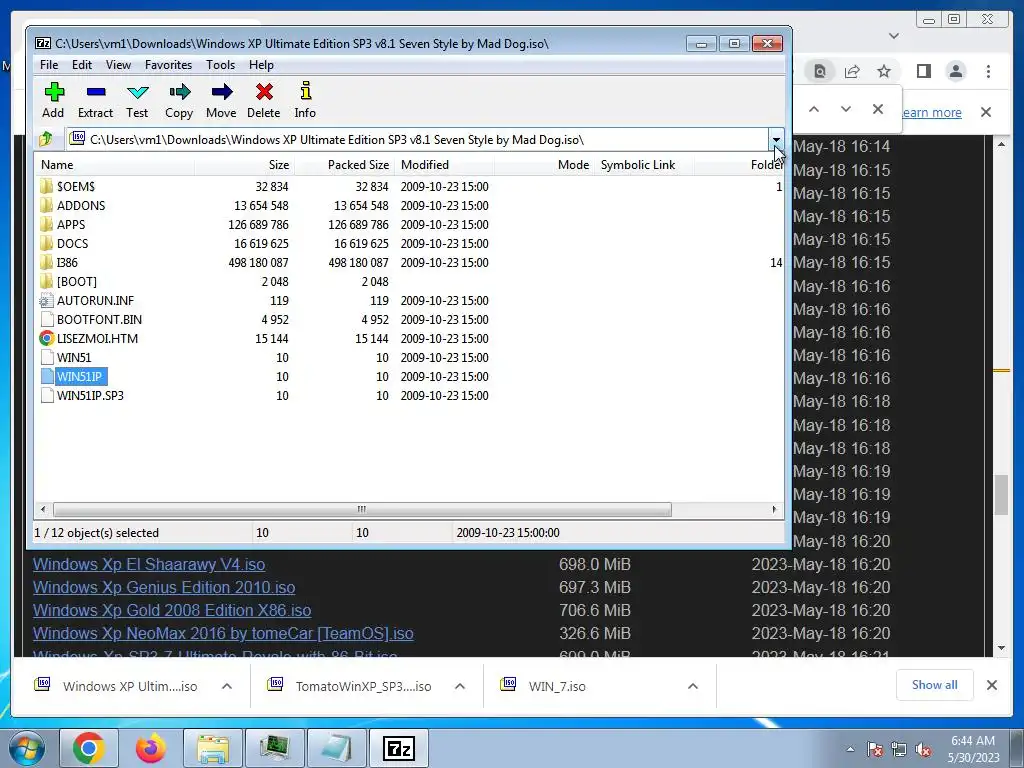The image size is (1024, 768).
Task: Close the Chrome find bar
Action: [878, 109]
